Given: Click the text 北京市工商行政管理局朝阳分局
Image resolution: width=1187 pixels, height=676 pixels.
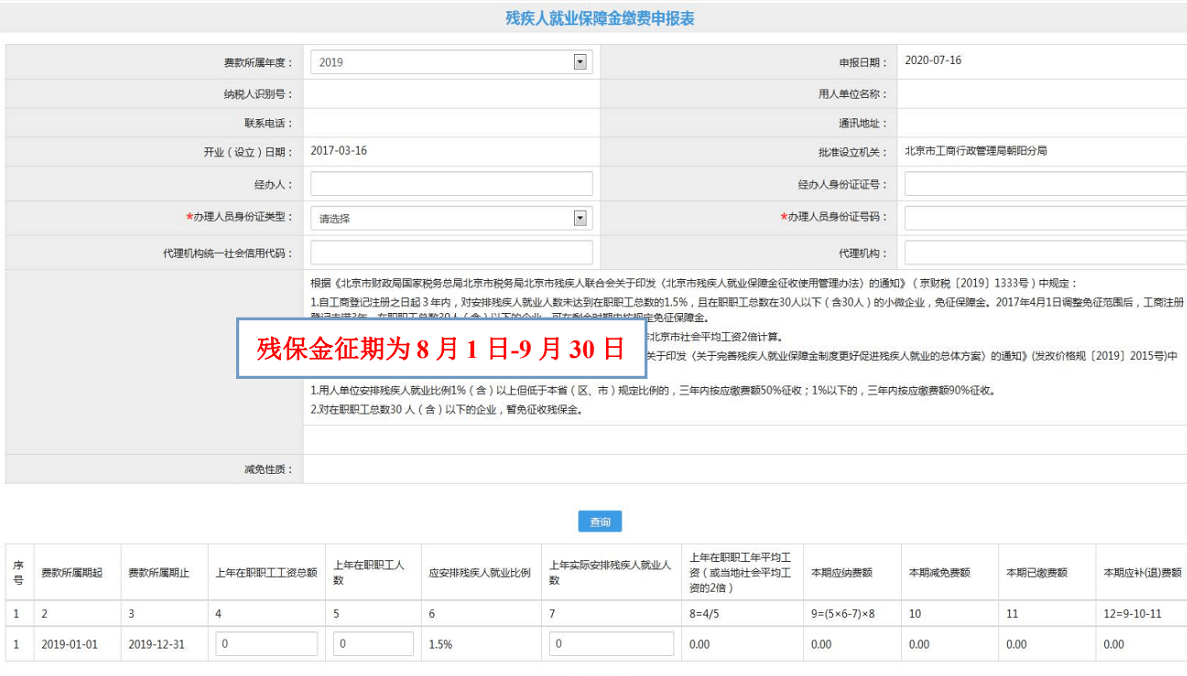Looking at the screenshot, I should [x=976, y=151].
